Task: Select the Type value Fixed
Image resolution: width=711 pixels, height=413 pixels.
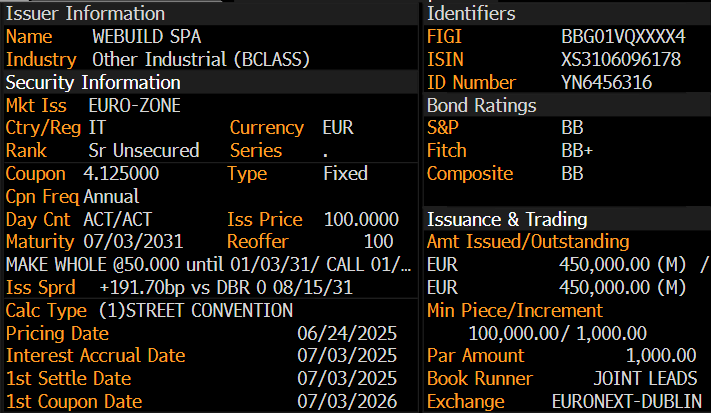Action: point(346,174)
